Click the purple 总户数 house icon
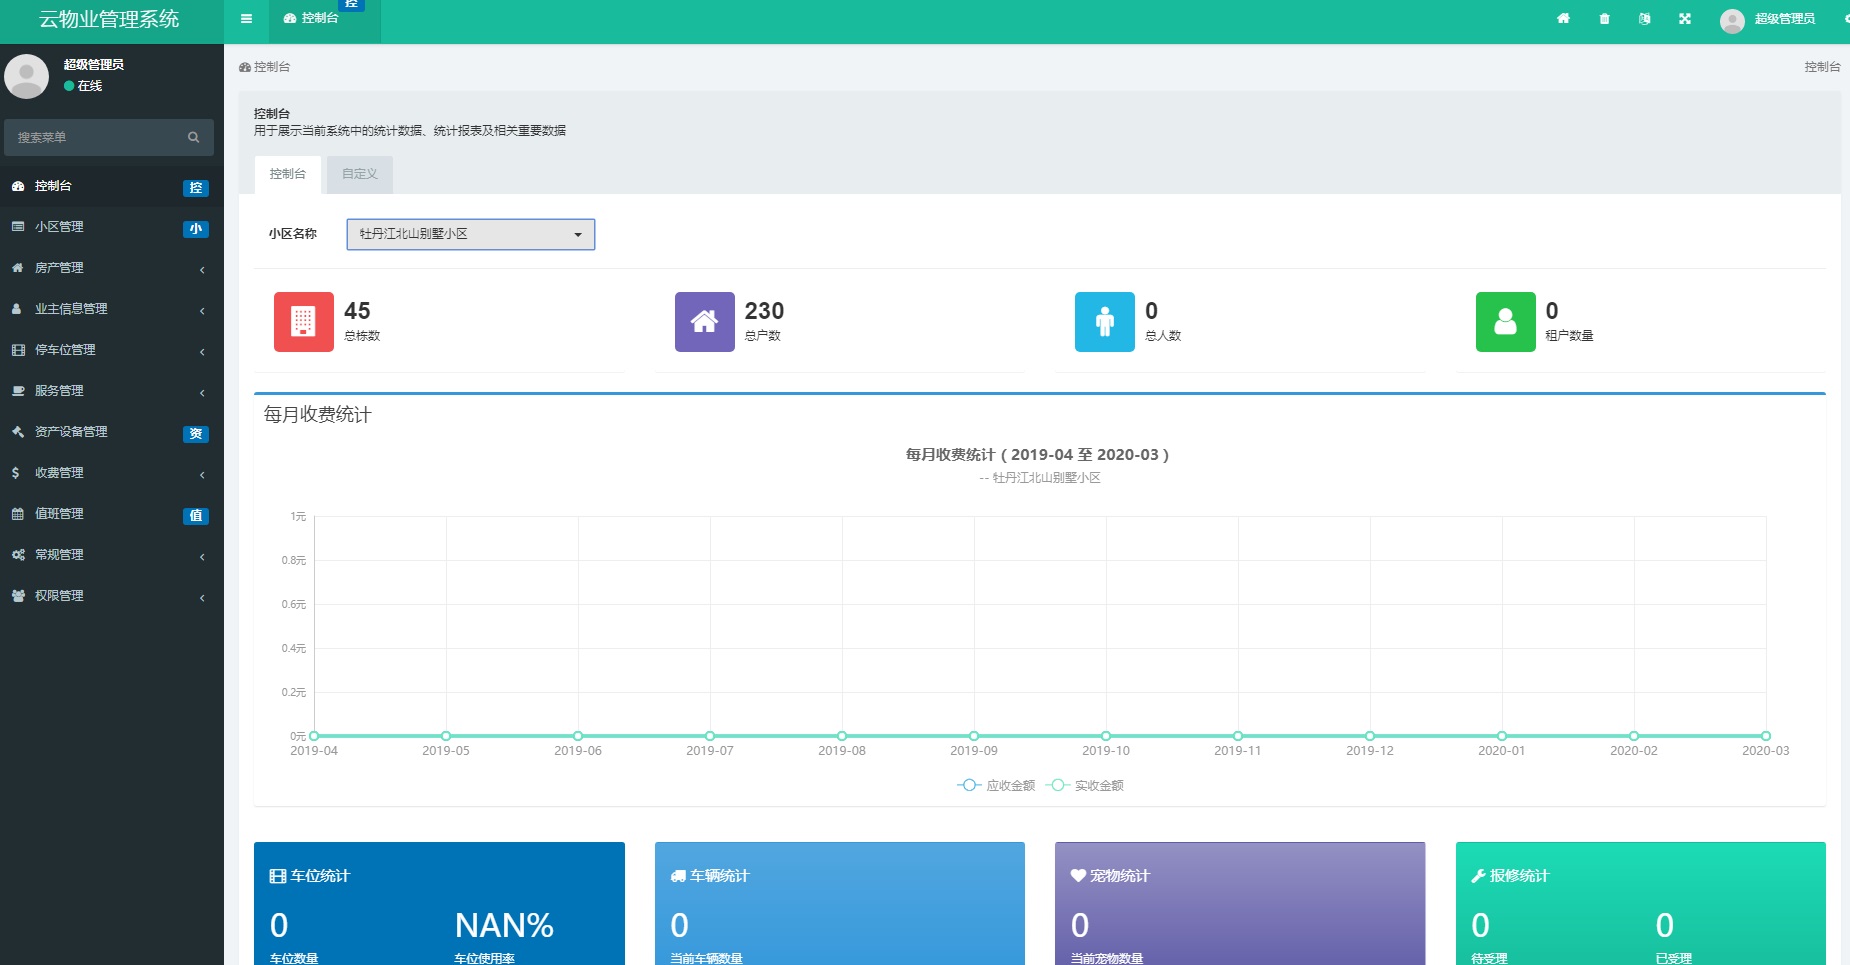This screenshot has height=965, width=1850. click(x=704, y=322)
